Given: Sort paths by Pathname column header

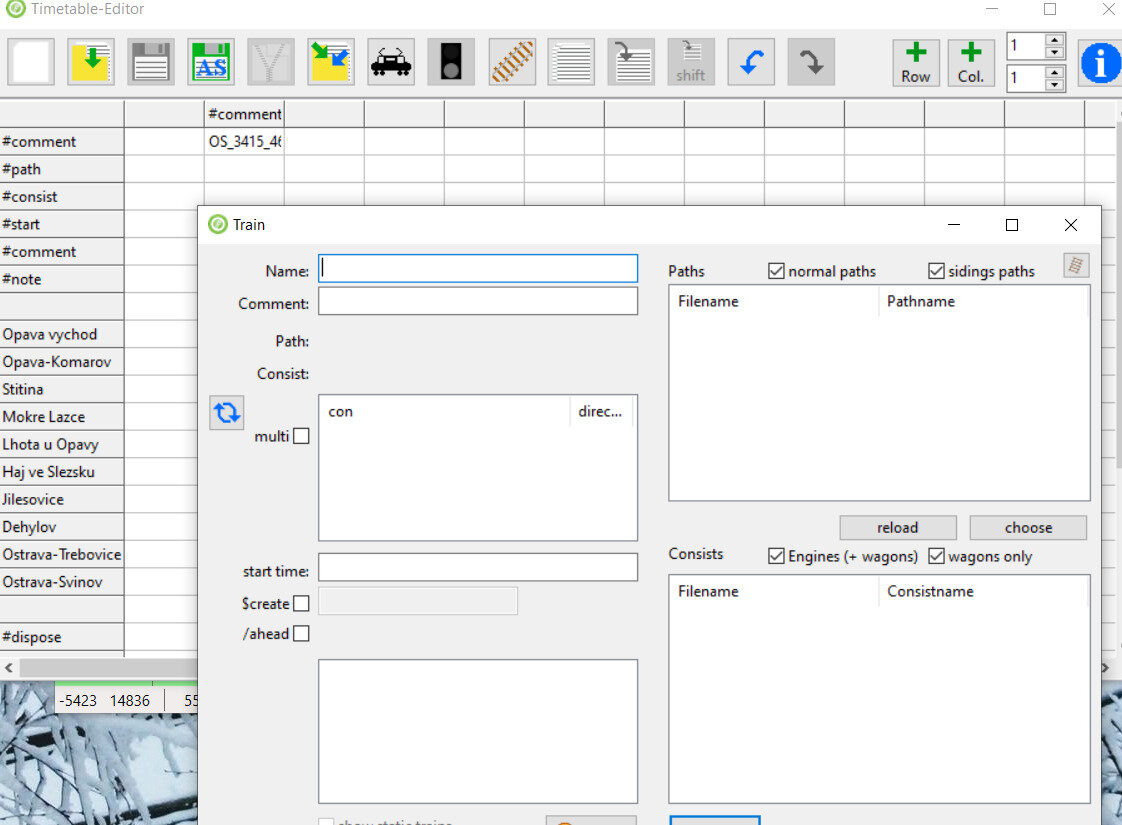Looking at the screenshot, I should [x=920, y=301].
